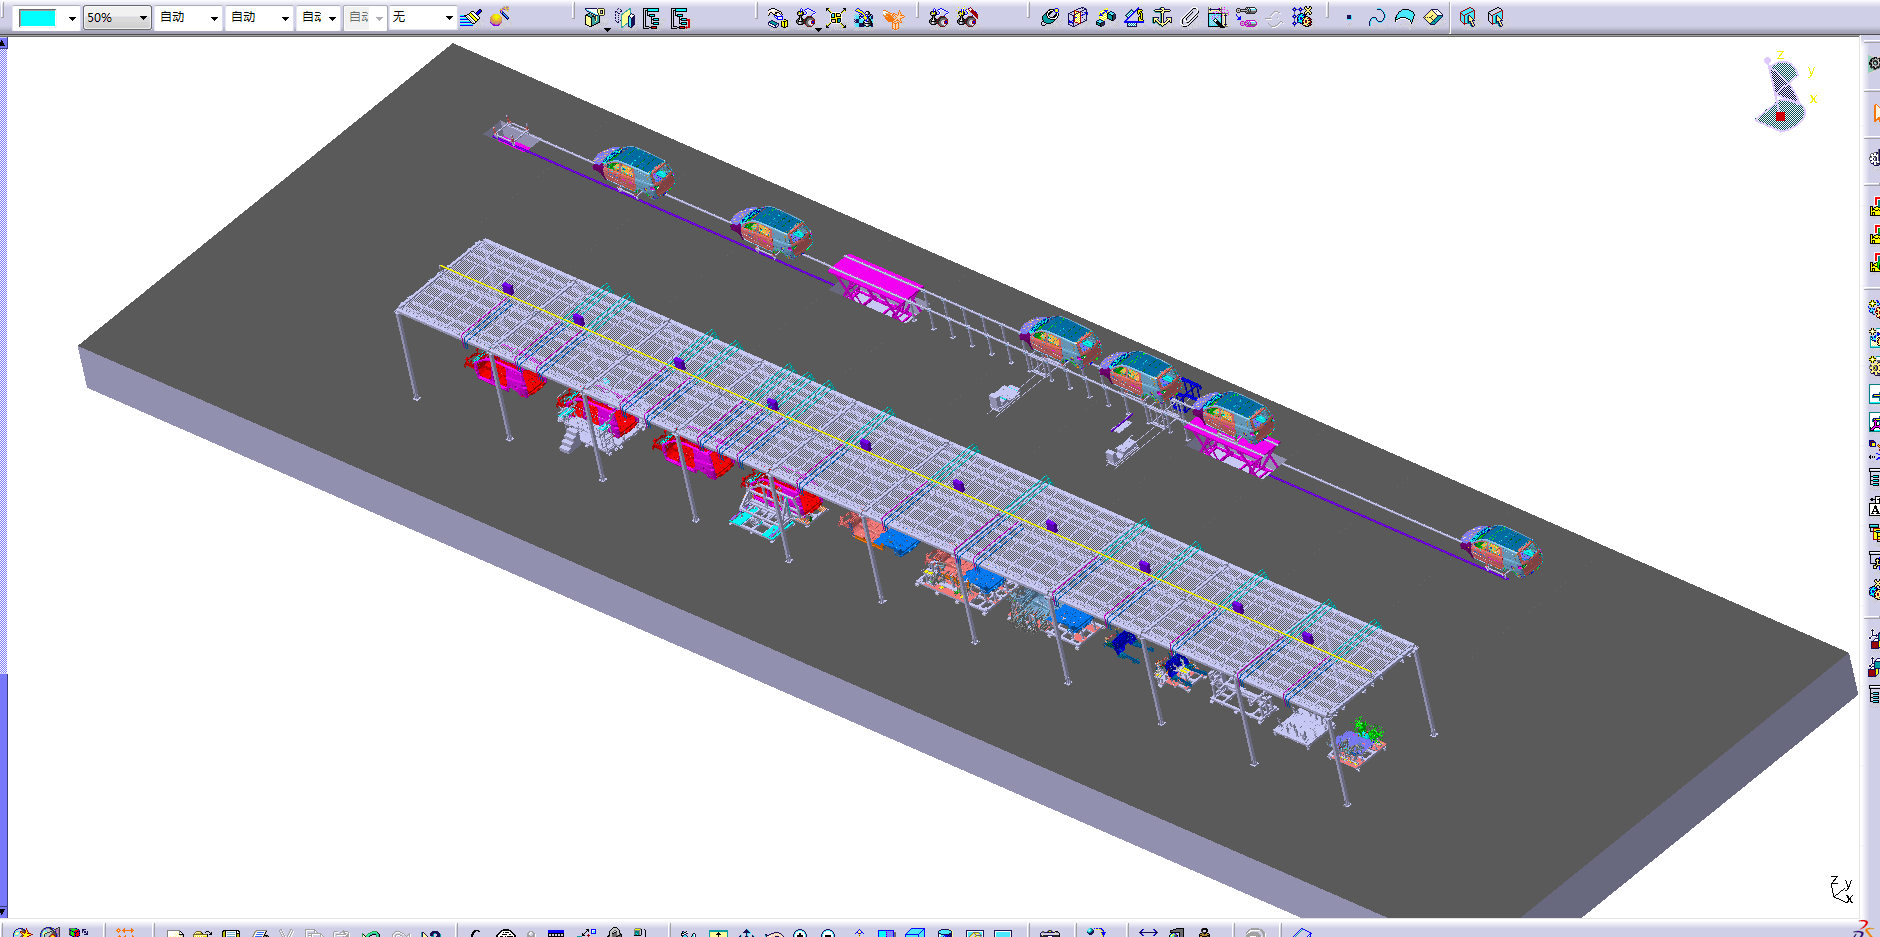Image resolution: width=1880 pixels, height=937 pixels.
Task: Select the Copy Graphic Properties paintbrush tool
Action: (470, 17)
